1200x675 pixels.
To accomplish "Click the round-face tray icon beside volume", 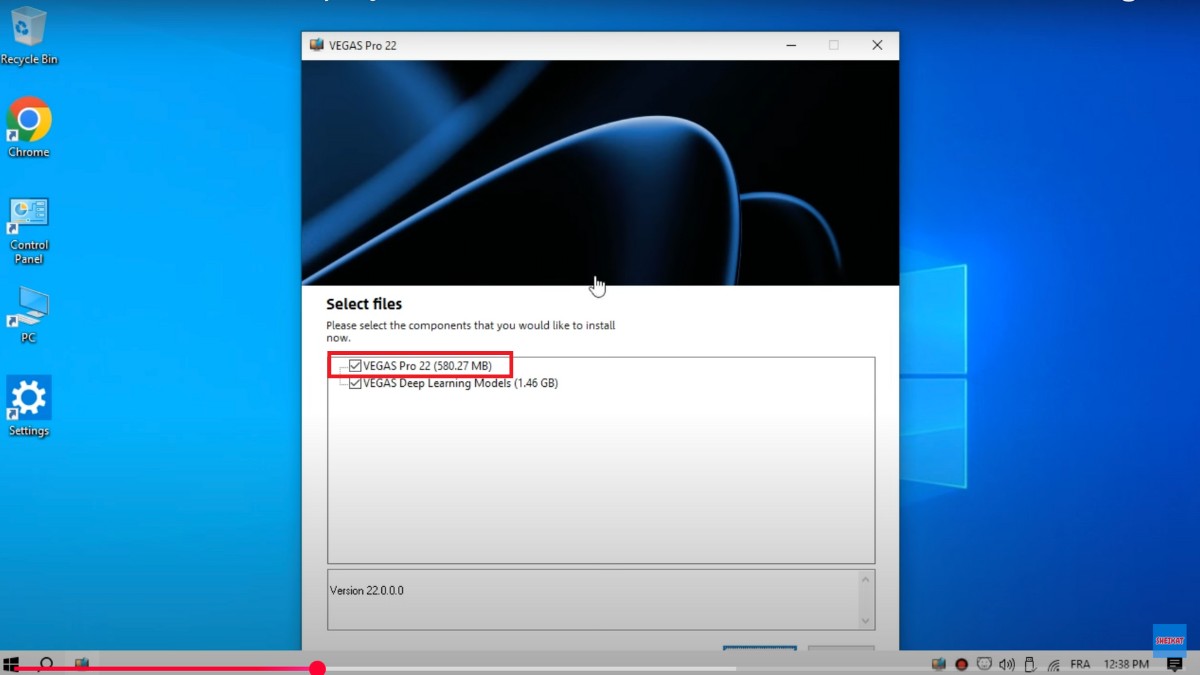I will (x=984, y=664).
